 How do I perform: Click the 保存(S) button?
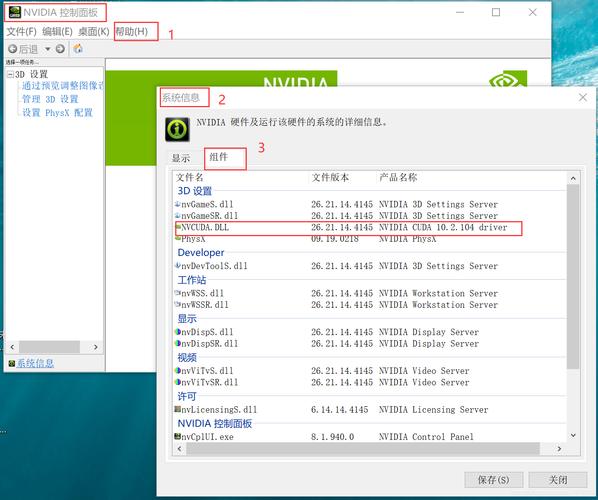pos(494,480)
